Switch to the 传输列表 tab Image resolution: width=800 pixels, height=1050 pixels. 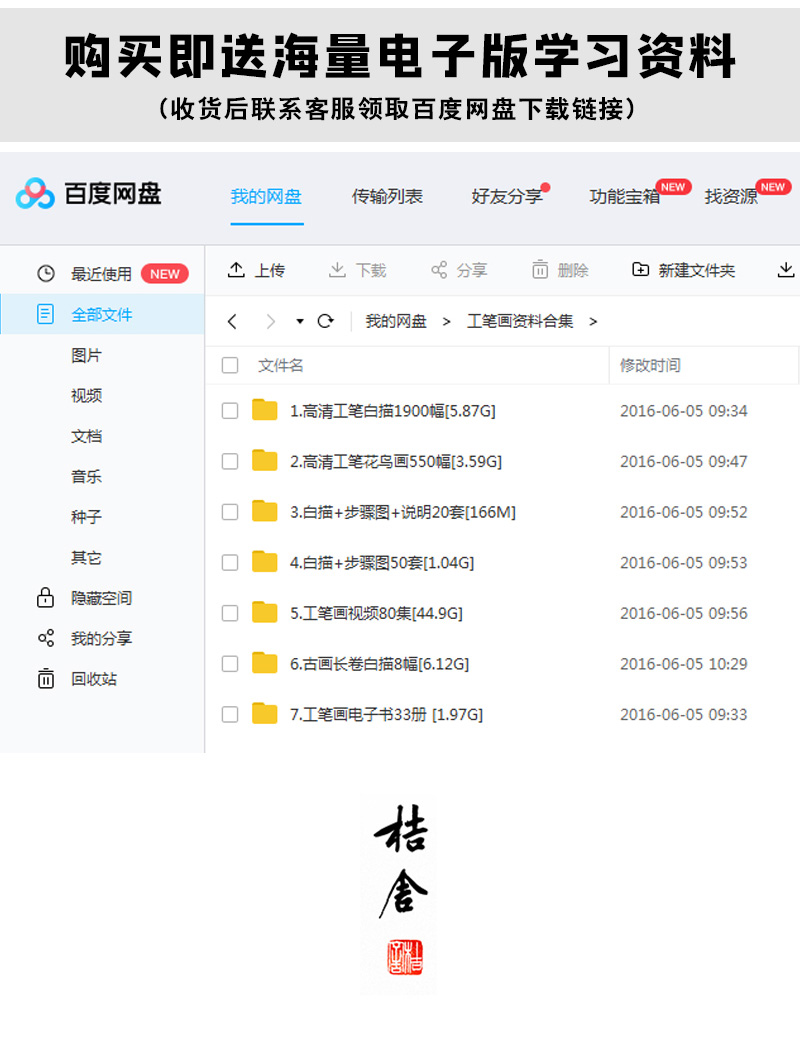[x=387, y=196]
